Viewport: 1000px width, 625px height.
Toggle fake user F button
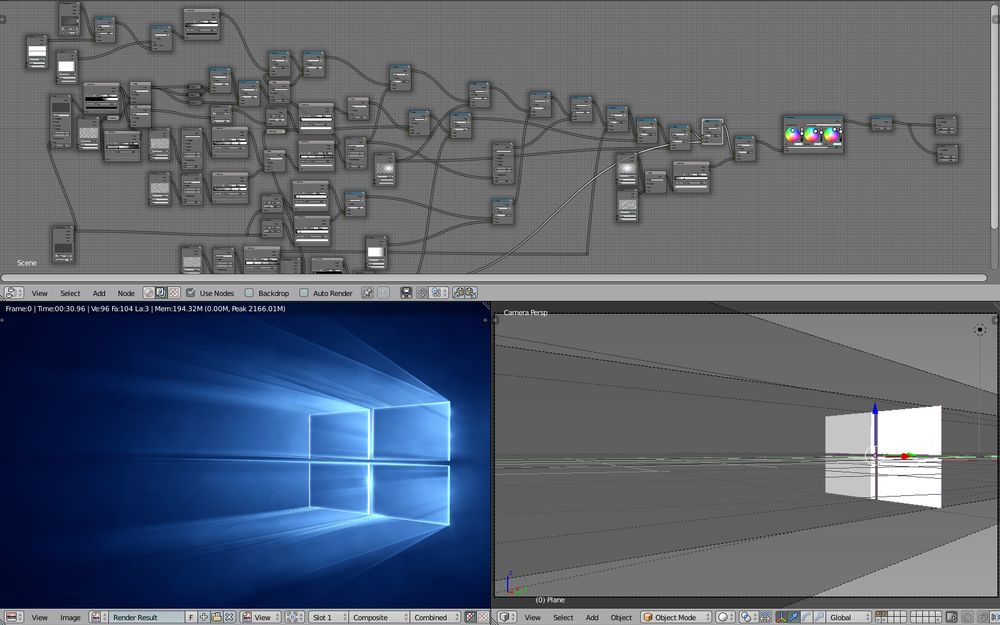[191, 617]
